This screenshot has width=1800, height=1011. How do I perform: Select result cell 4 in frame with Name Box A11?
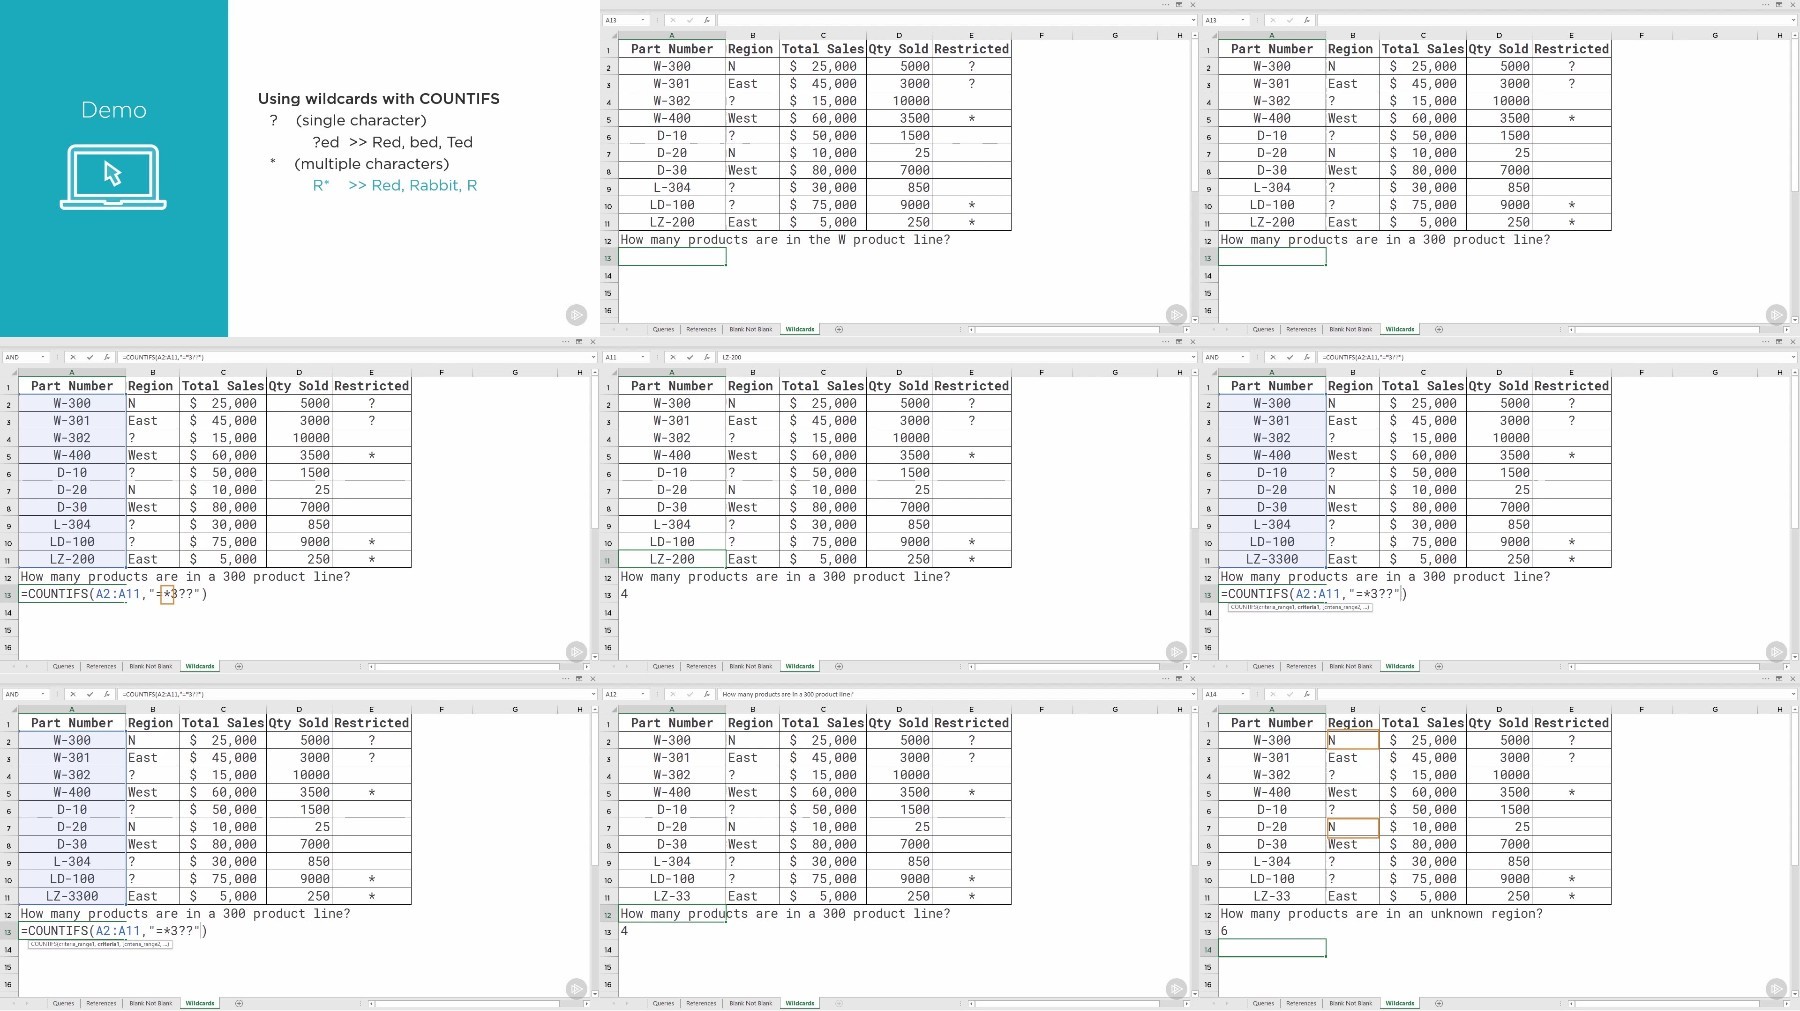pos(672,594)
